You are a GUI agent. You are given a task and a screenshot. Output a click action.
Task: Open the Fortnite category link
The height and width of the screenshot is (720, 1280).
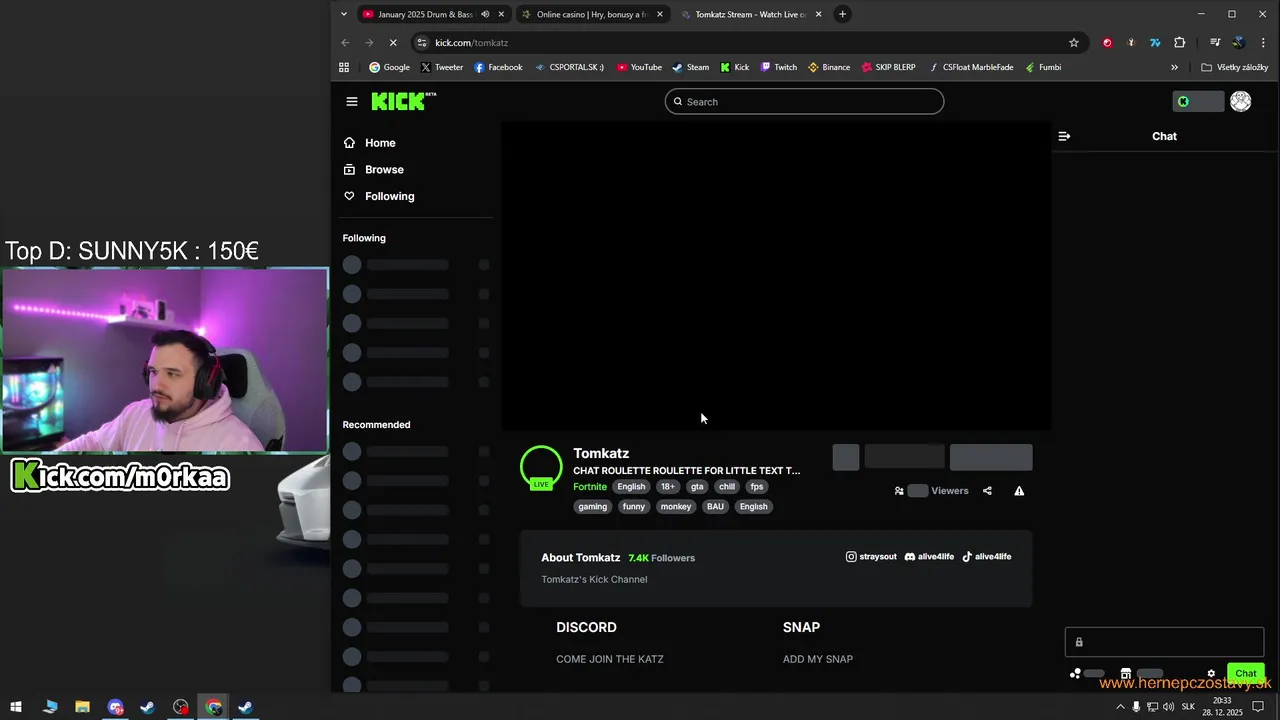590,487
